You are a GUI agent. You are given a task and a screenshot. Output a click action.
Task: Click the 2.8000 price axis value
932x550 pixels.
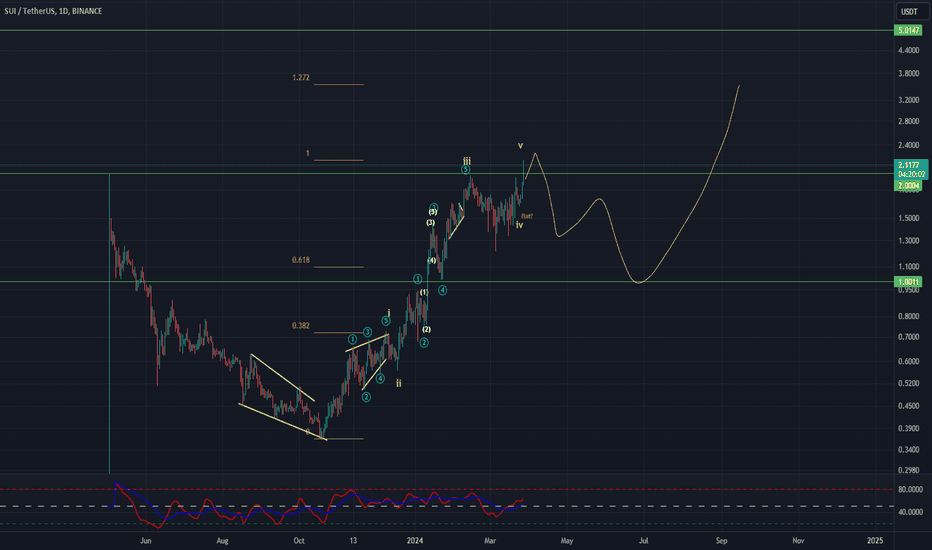pyautogui.click(x=909, y=121)
